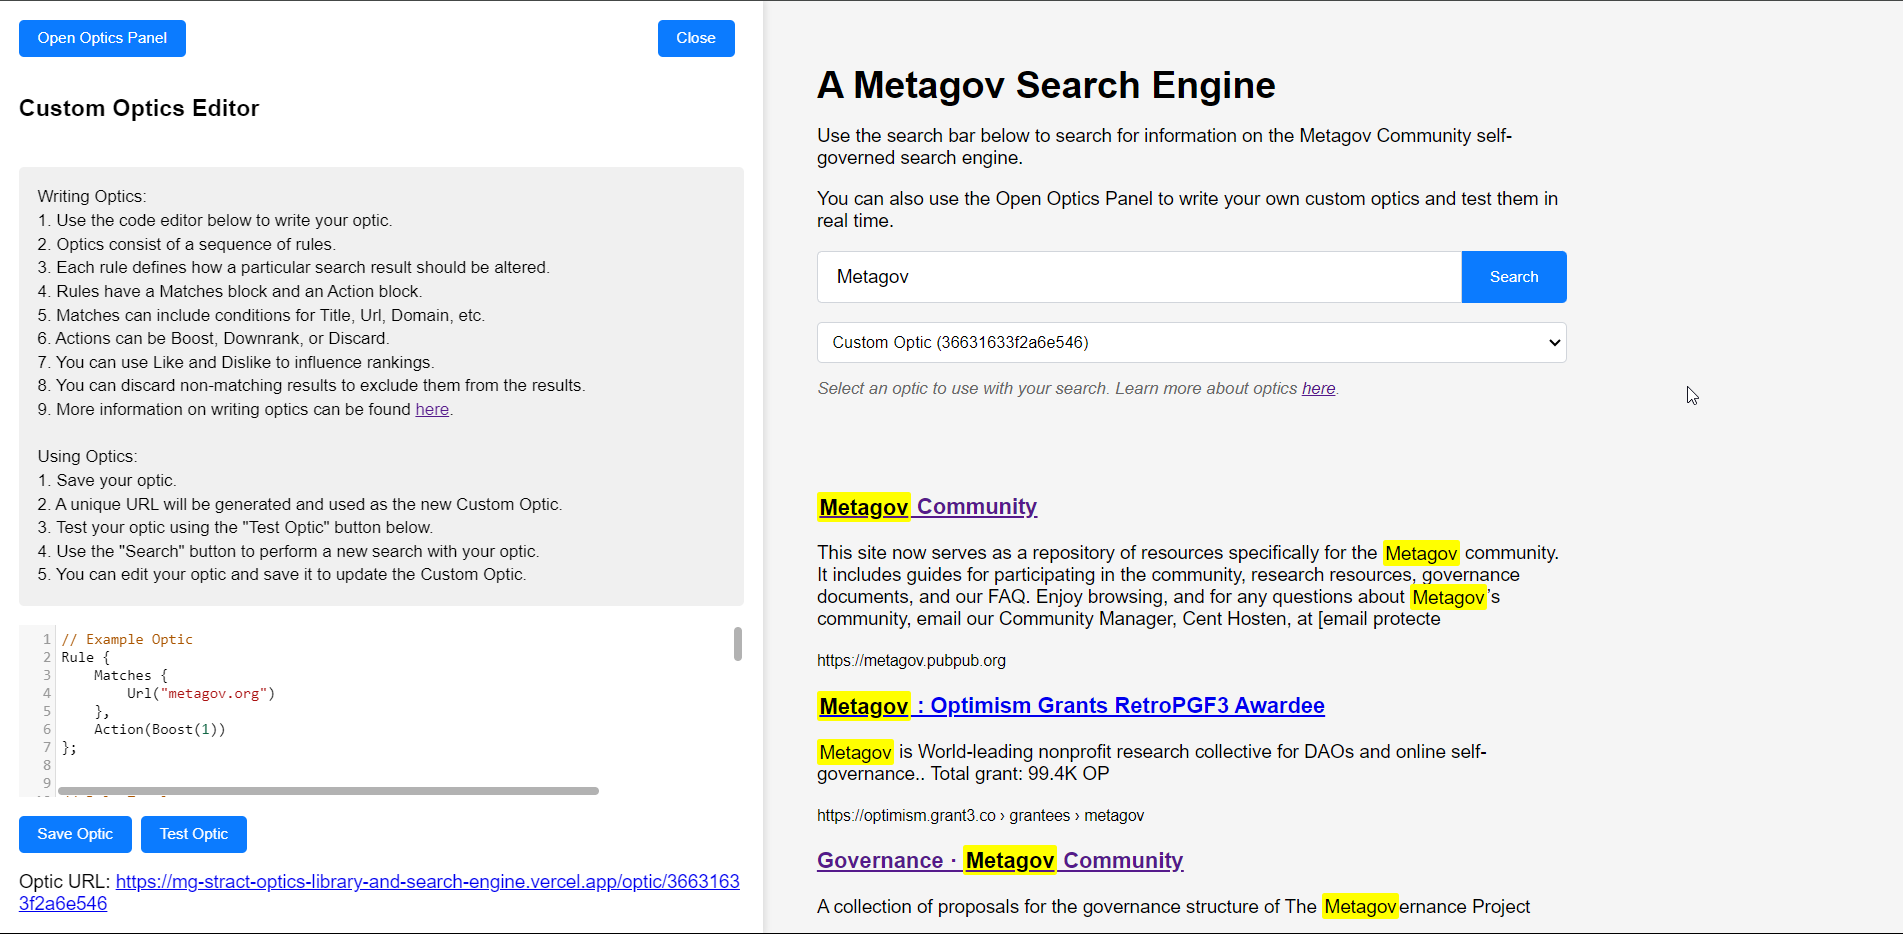
Task: Open the Governance · Metagov Community result
Action: [x=1000, y=860]
